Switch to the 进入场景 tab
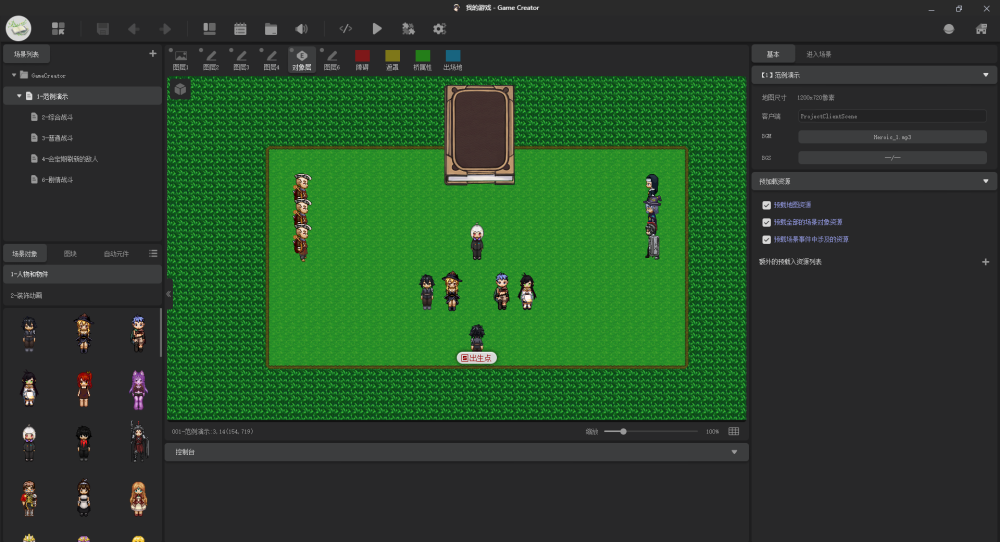 pyautogui.click(x=818, y=53)
